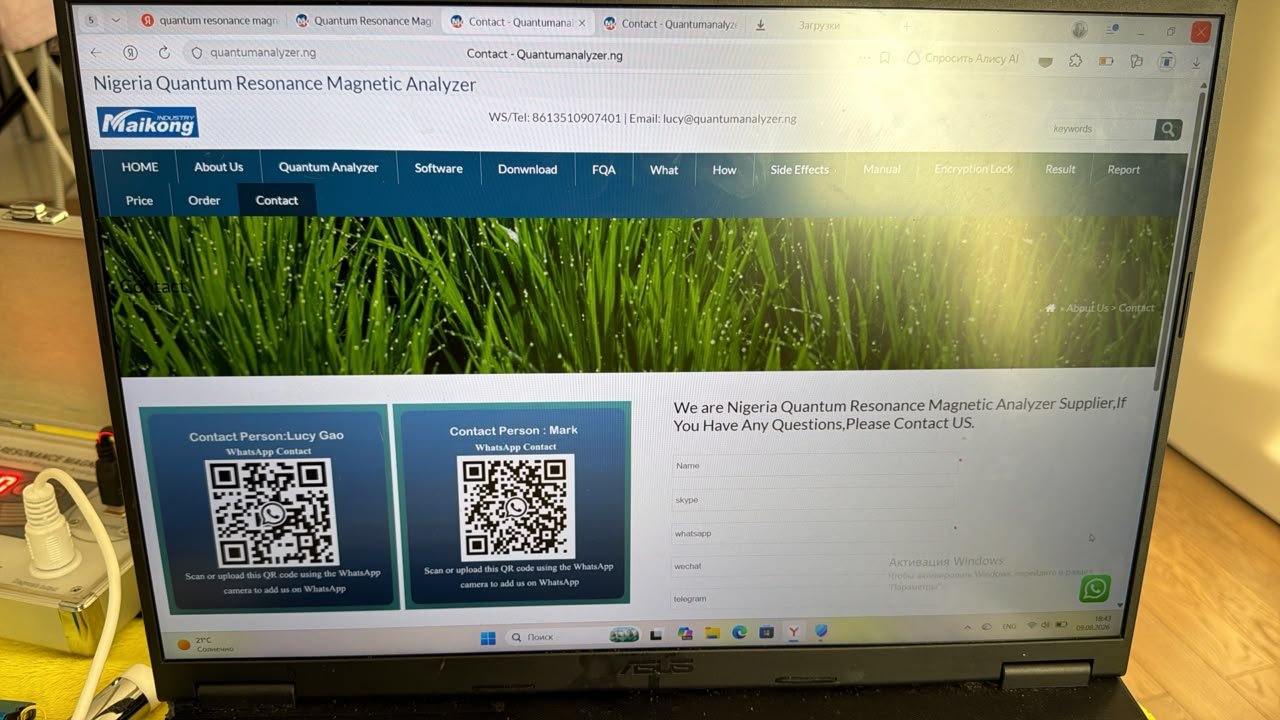Open the About Us menu item

(x=219, y=167)
